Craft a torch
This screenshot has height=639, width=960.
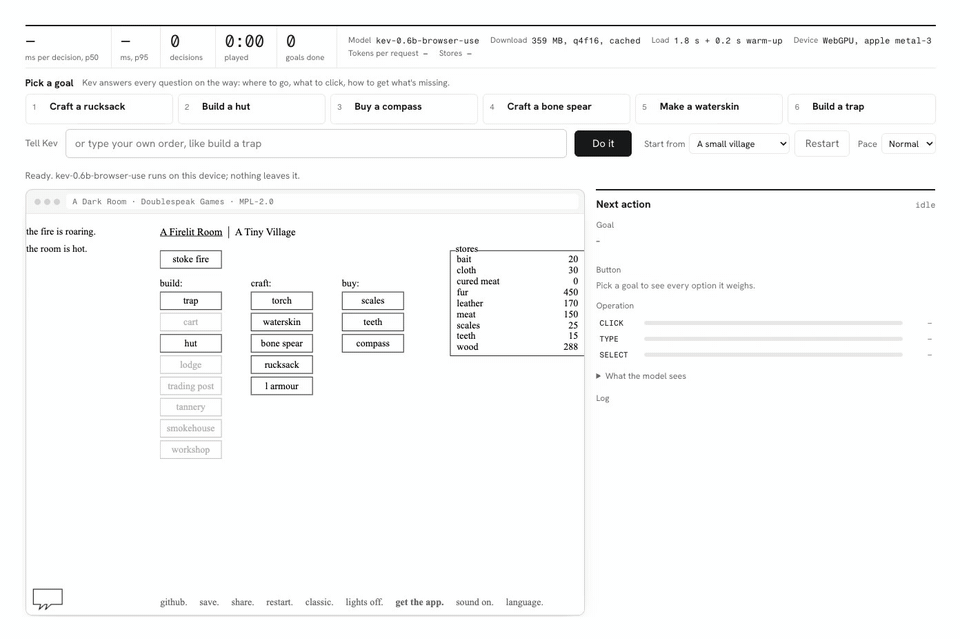coord(282,301)
